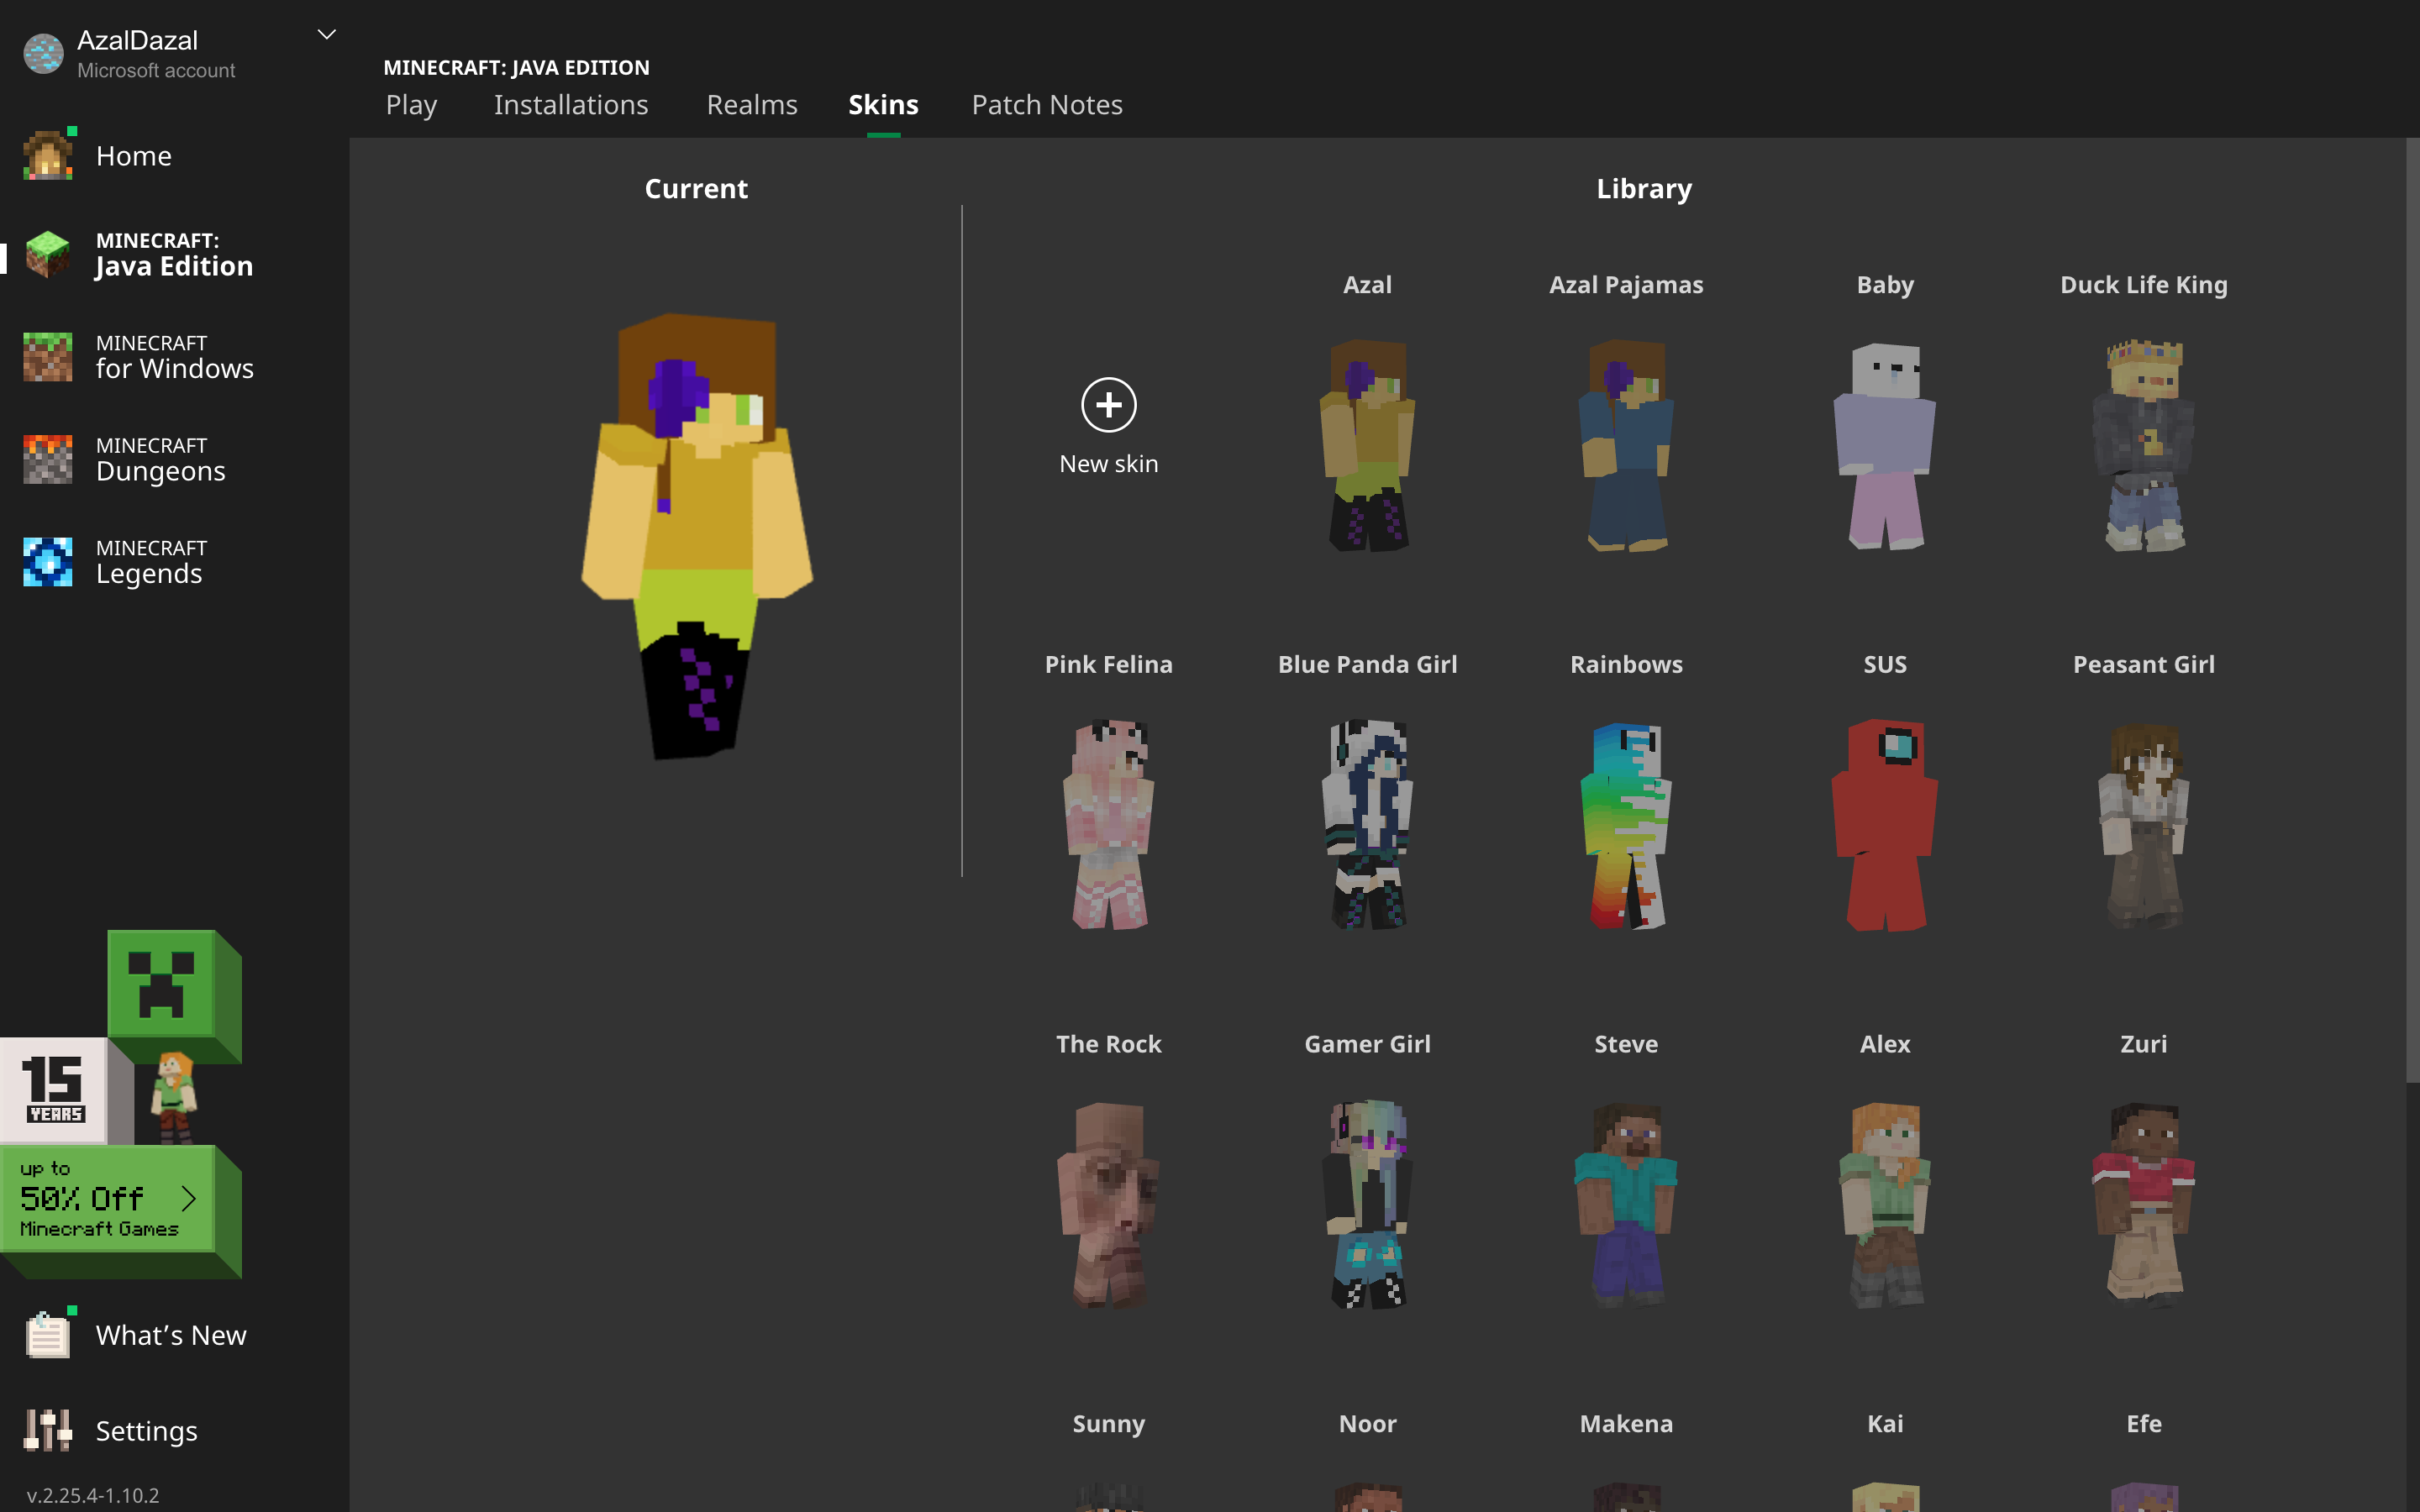
Task: Open Settings sliders icon
Action: pyautogui.click(x=48, y=1430)
